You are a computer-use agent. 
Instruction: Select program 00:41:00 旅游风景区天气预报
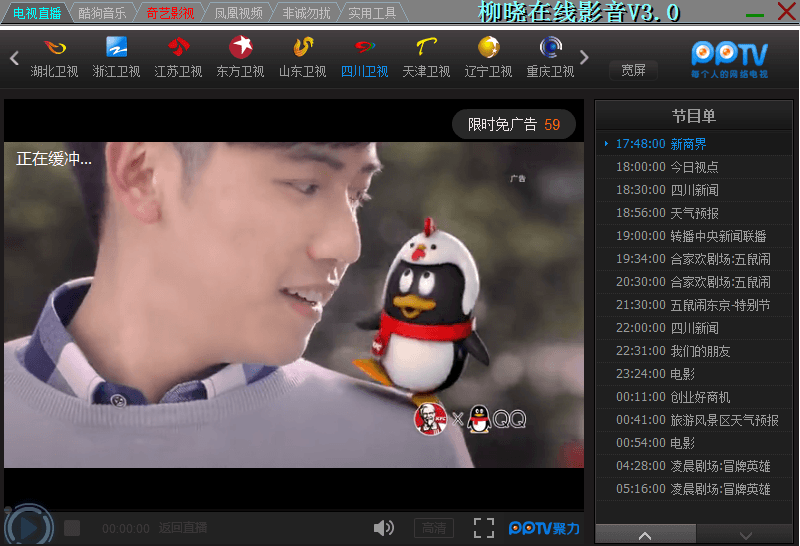(694, 420)
